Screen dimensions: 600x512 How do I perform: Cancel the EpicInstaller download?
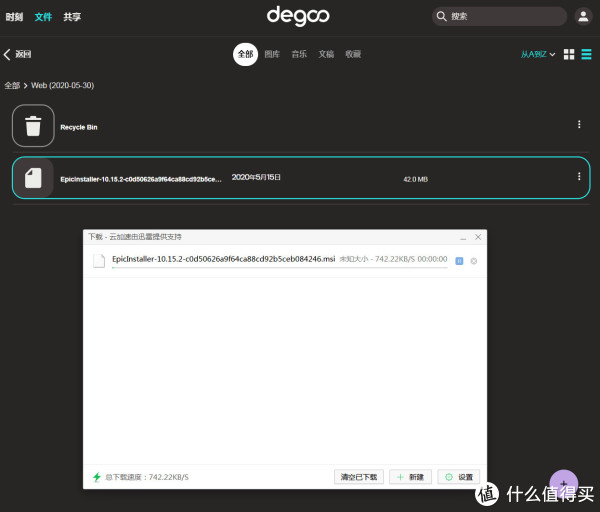tap(474, 261)
